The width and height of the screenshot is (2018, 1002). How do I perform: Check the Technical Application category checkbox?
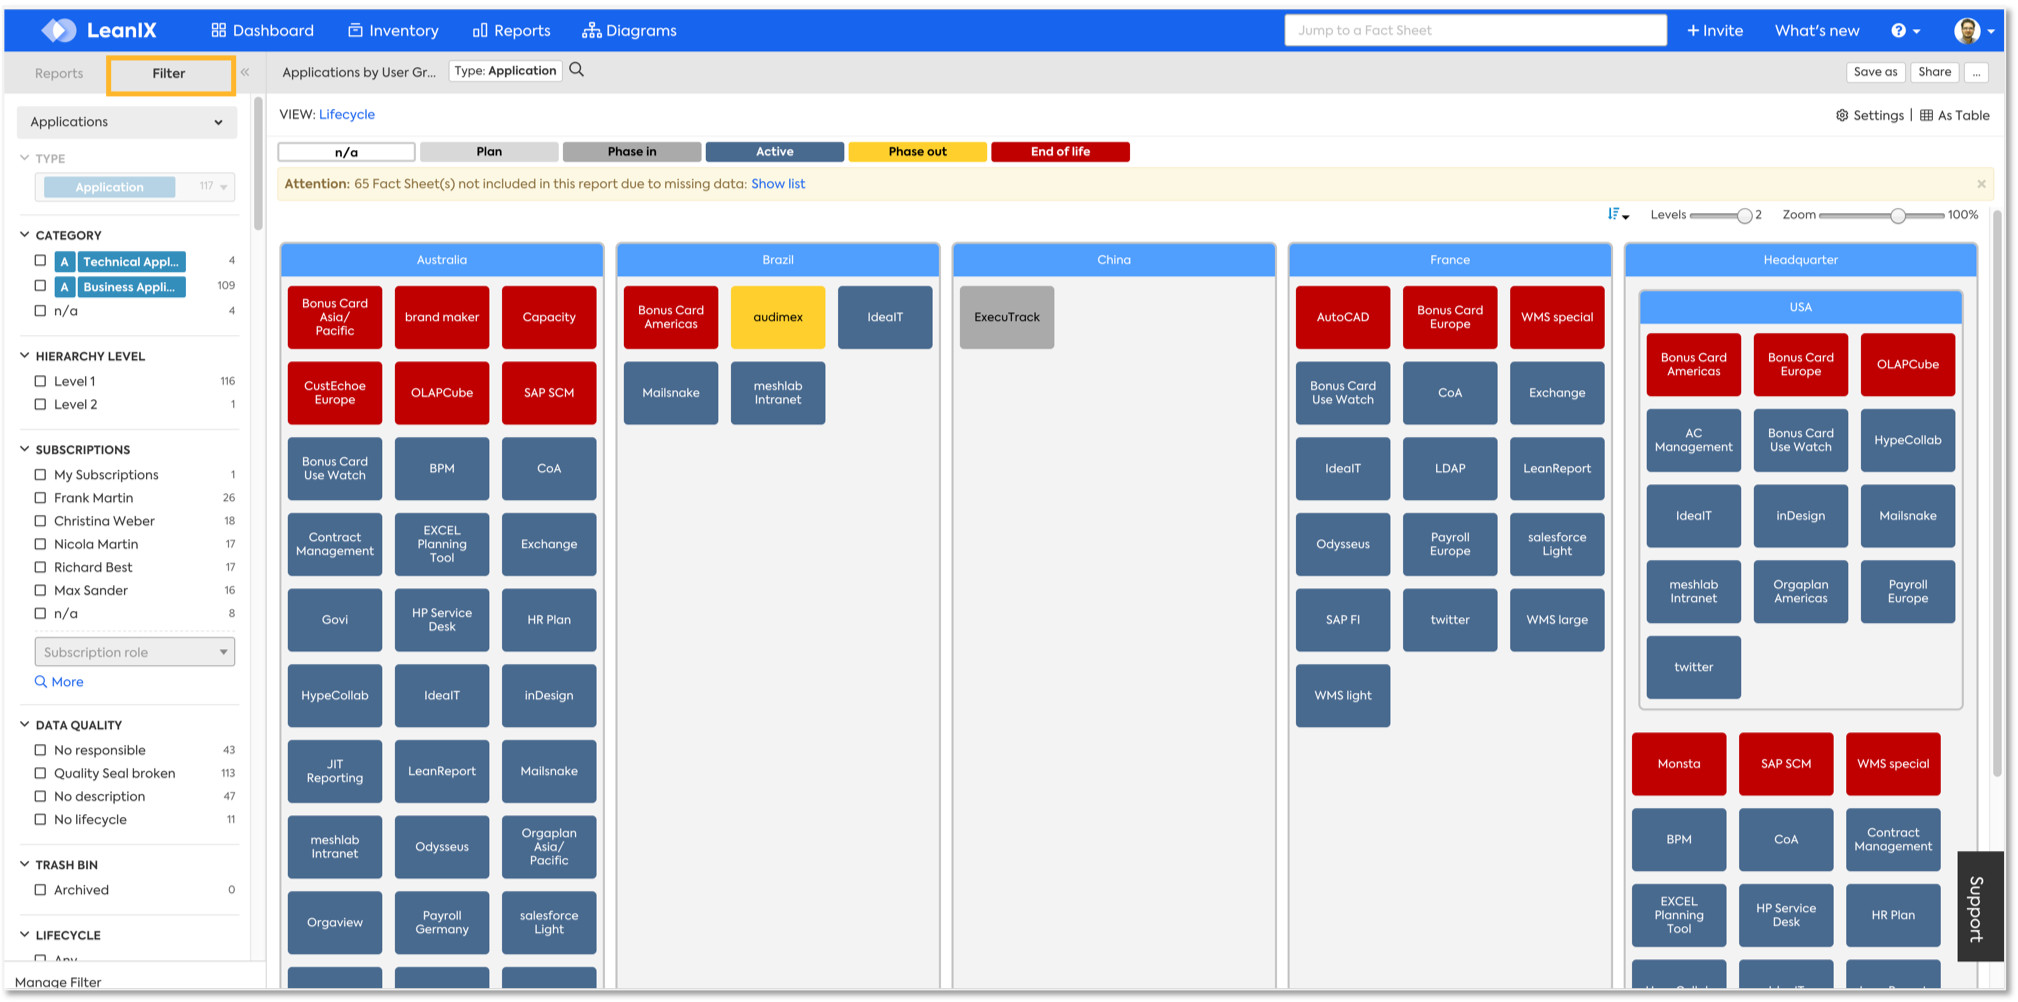pos(40,260)
